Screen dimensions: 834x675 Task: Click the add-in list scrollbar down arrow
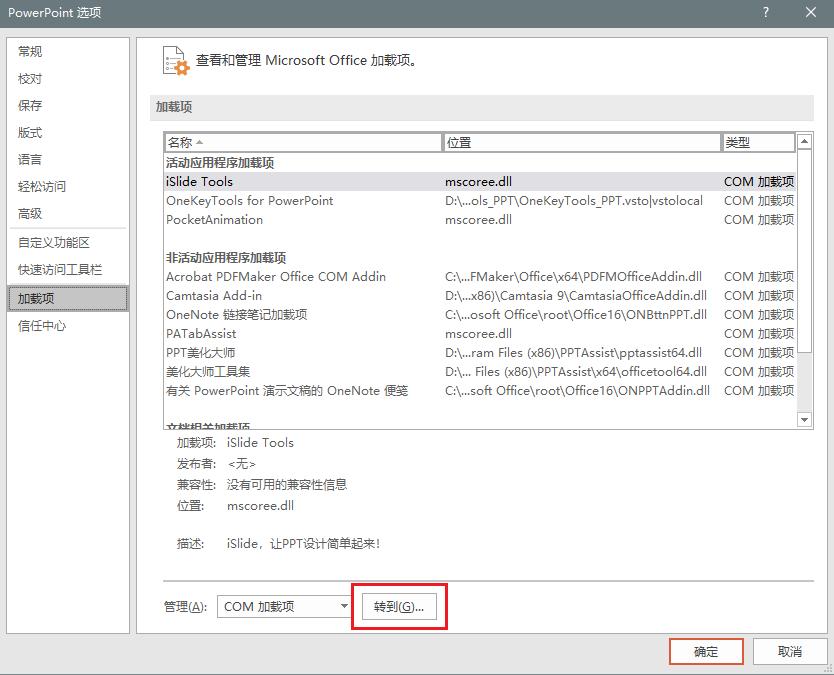[x=804, y=419]
